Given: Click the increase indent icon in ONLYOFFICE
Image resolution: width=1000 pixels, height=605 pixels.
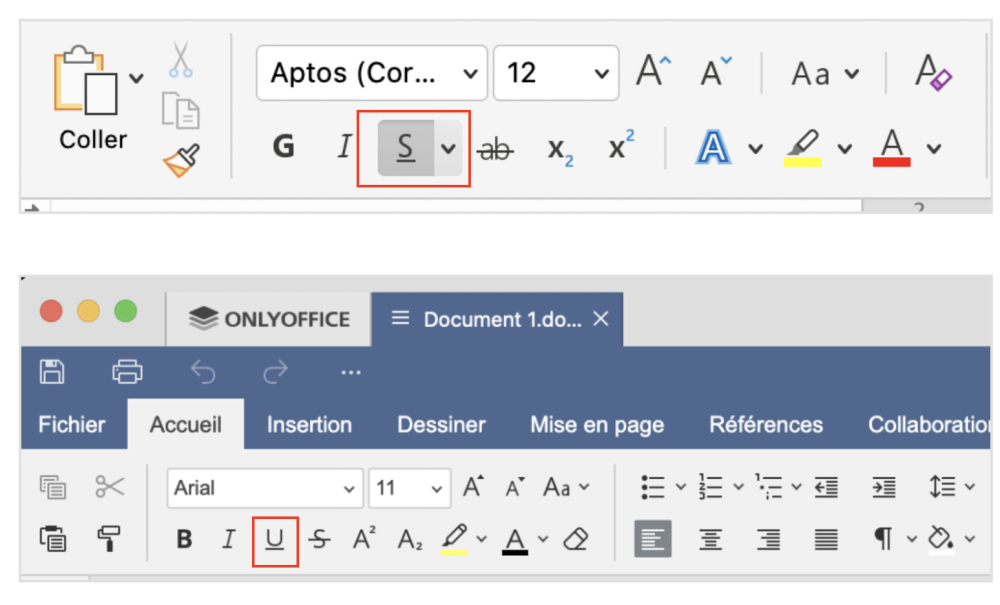Looking at the screenshot, I should pyautogui.click(x=884, y=488).
